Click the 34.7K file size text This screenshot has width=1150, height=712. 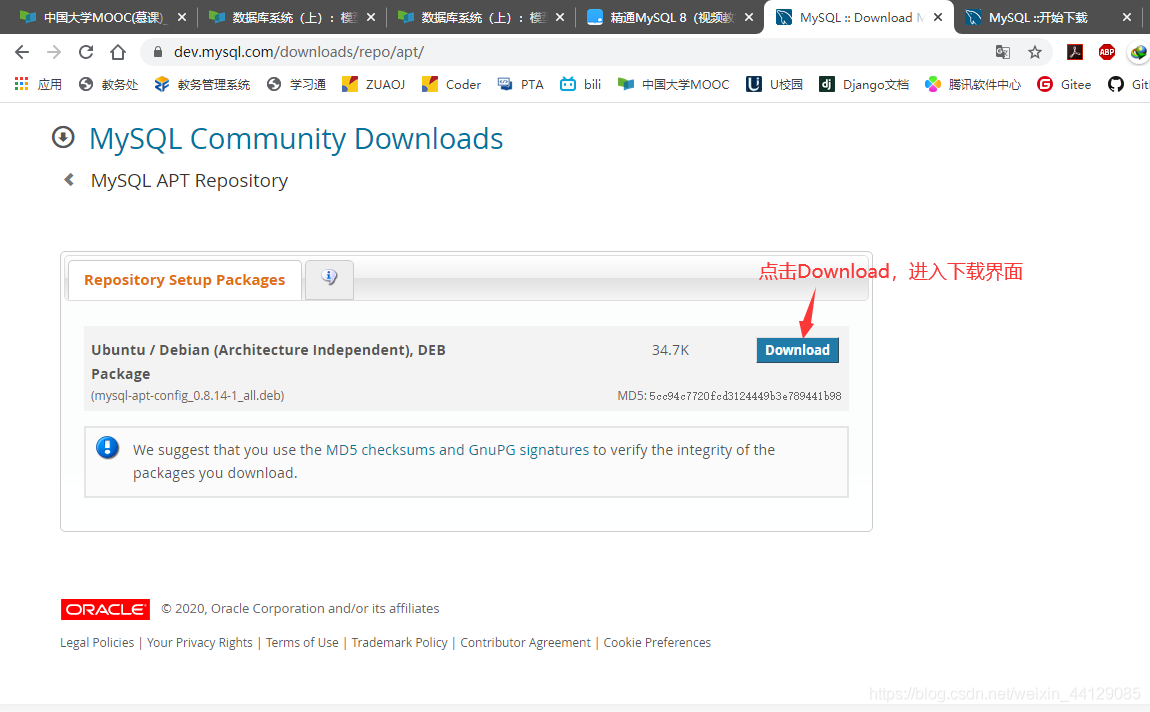click(x=670, y=350)
